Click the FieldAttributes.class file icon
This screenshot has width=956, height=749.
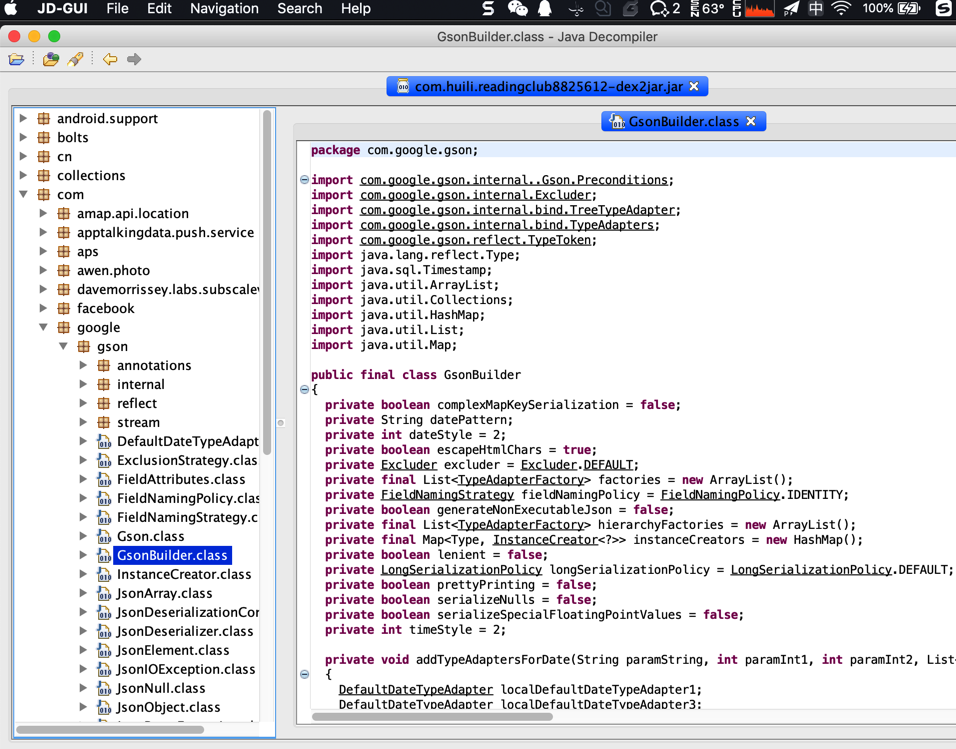[104, 479]
